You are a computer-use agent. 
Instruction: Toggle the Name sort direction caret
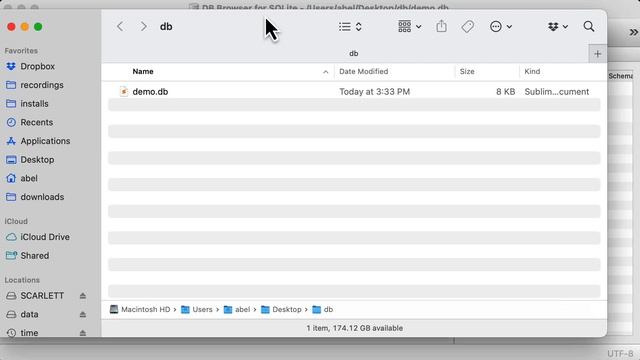click(x=325, y=72)
